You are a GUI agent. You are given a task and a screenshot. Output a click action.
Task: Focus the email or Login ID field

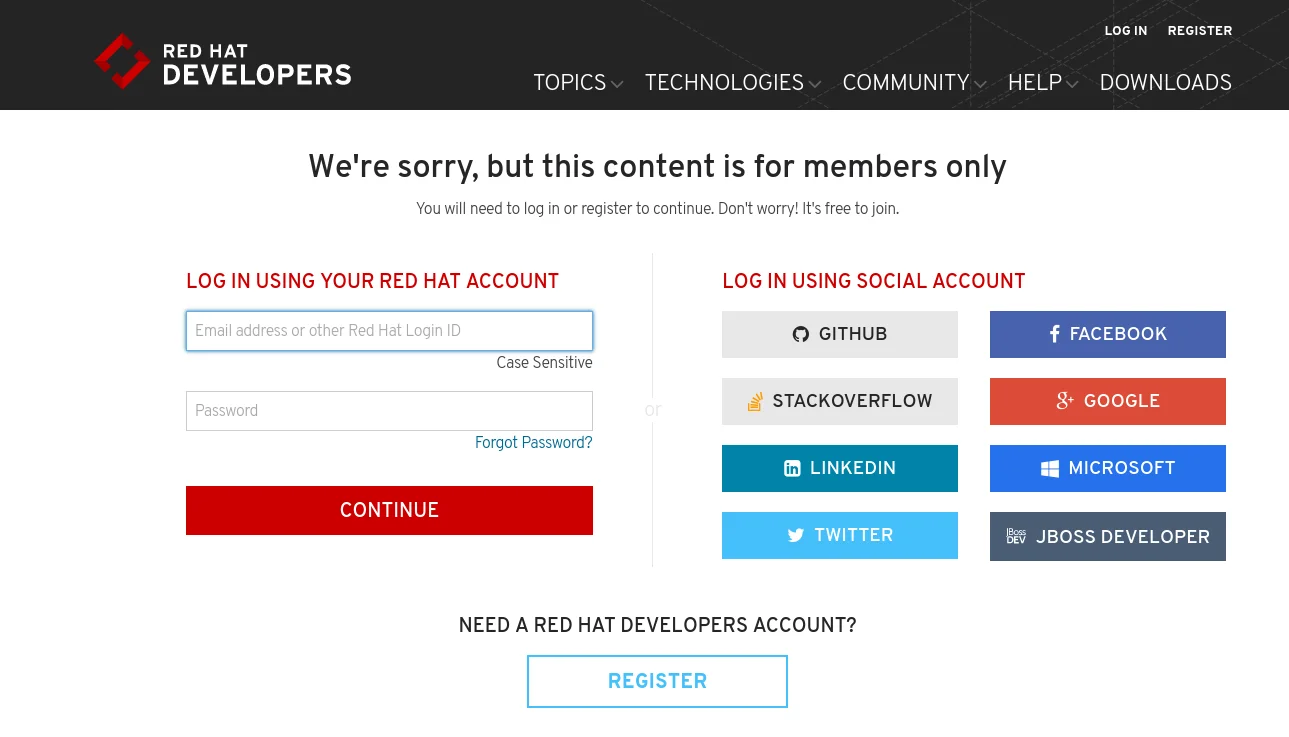(389, 331)
